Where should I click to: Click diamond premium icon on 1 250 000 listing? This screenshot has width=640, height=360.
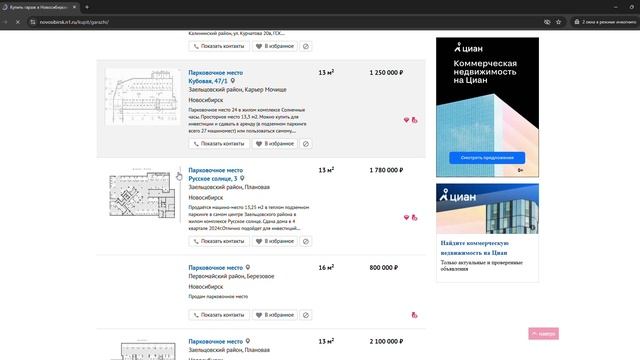pyautogui.click(x=406, y=120)
